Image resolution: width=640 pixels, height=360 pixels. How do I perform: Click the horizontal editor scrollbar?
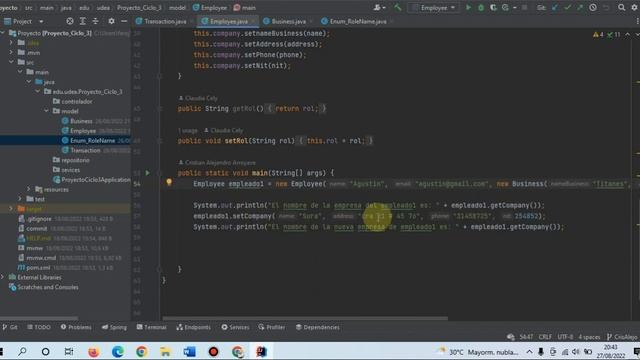[x=305, y=318]
